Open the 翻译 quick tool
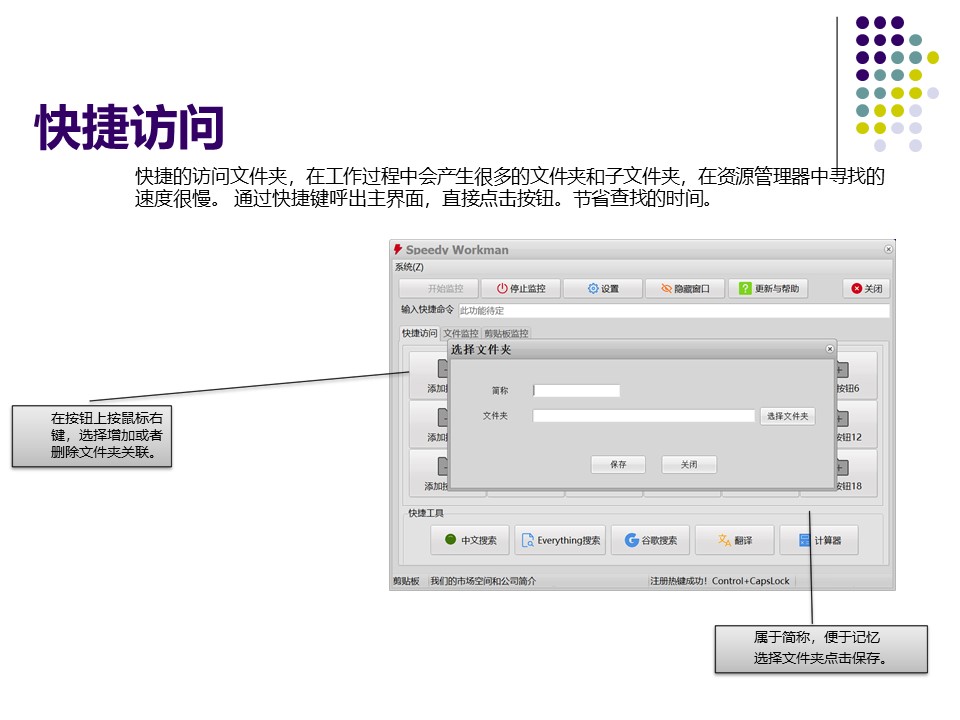 point(734,540)
